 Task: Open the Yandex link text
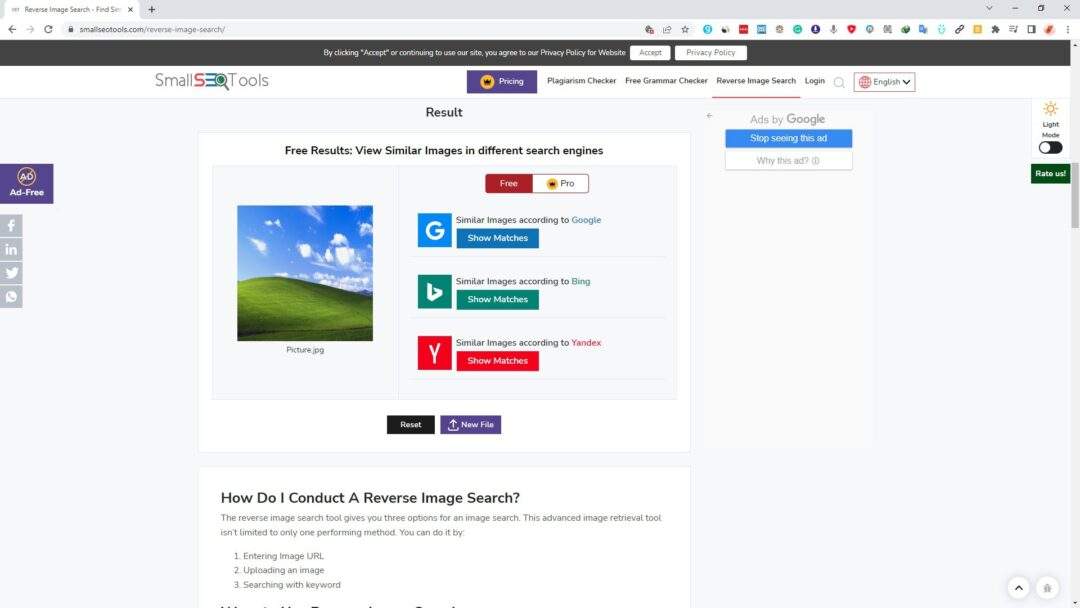coord(586,342)
